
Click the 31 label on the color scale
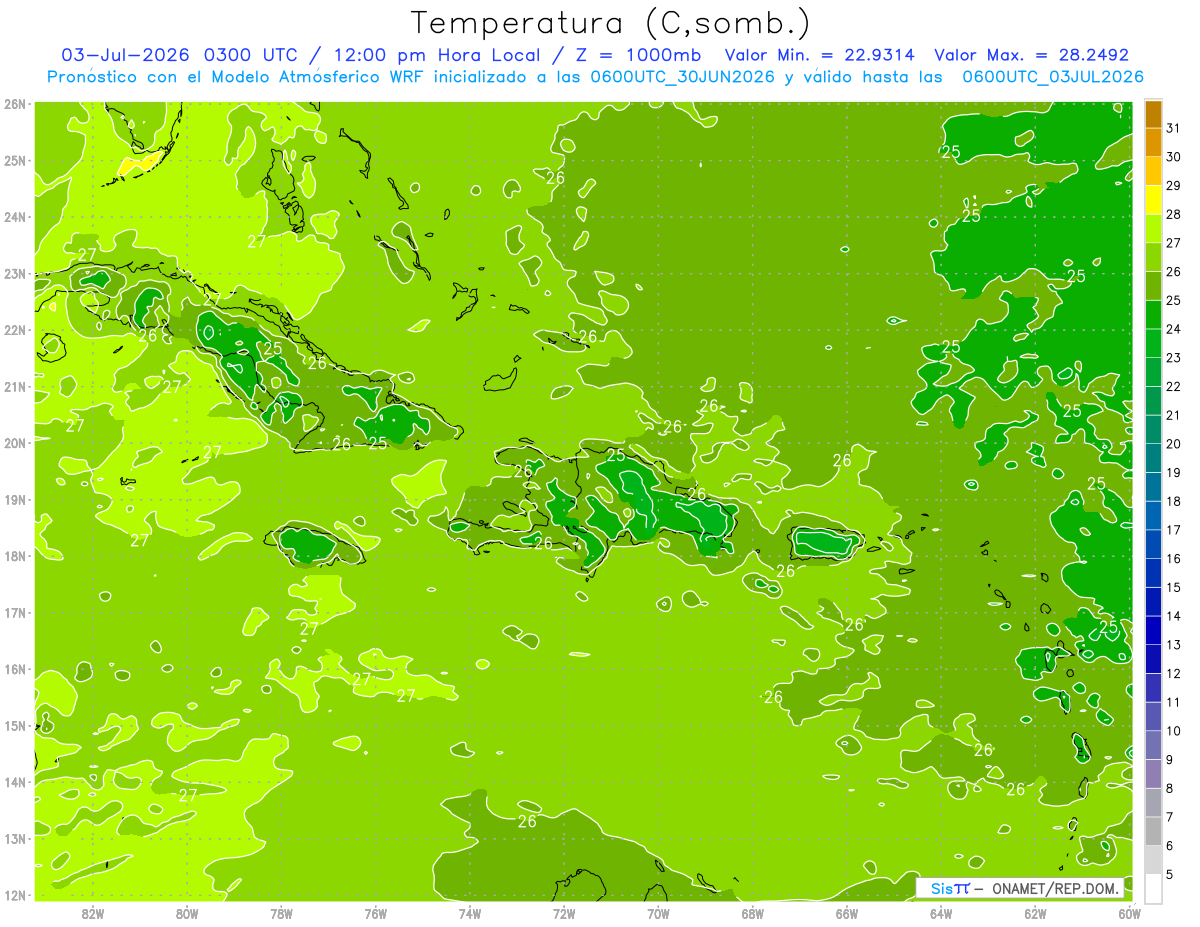pyautogui.click(x=1174, y=128)
